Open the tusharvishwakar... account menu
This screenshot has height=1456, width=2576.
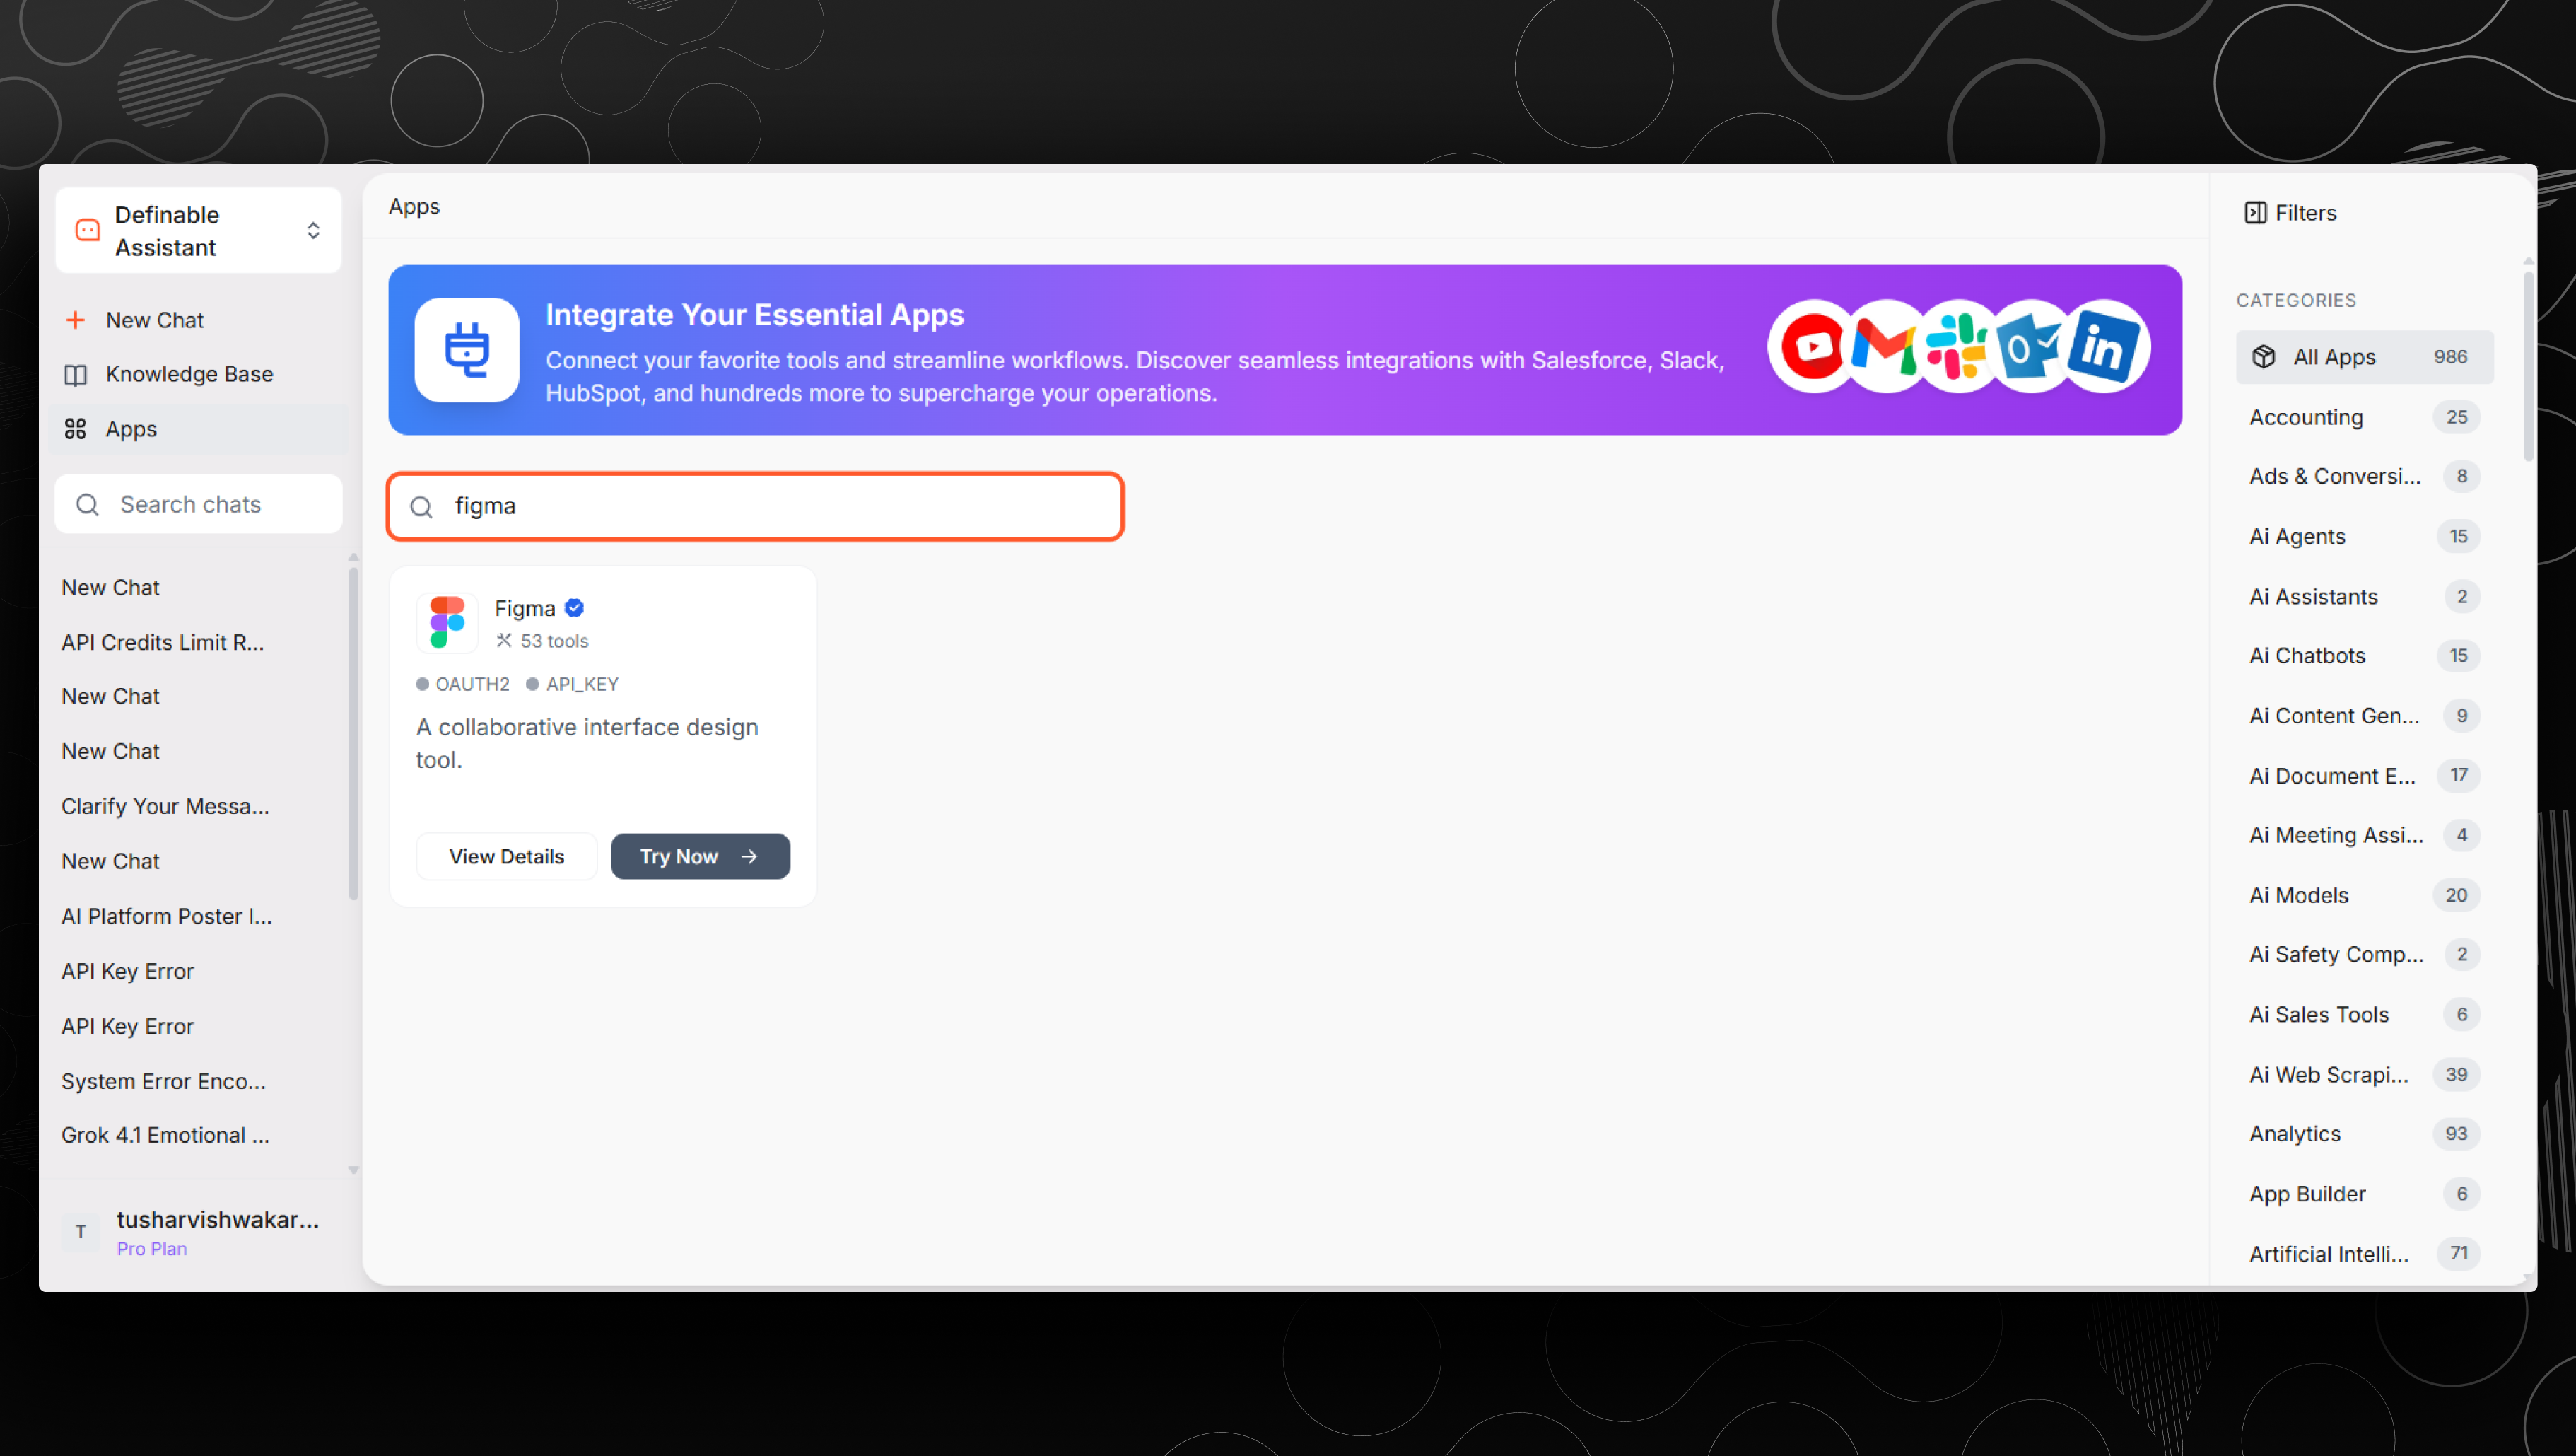tap(198, 1232)
